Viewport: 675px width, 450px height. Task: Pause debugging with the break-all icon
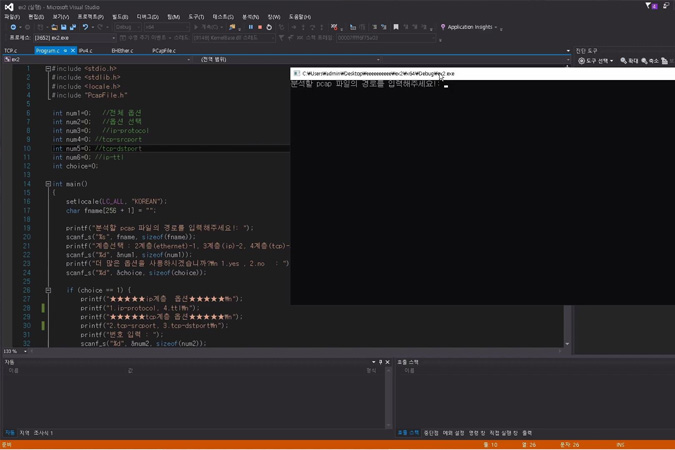251,27
